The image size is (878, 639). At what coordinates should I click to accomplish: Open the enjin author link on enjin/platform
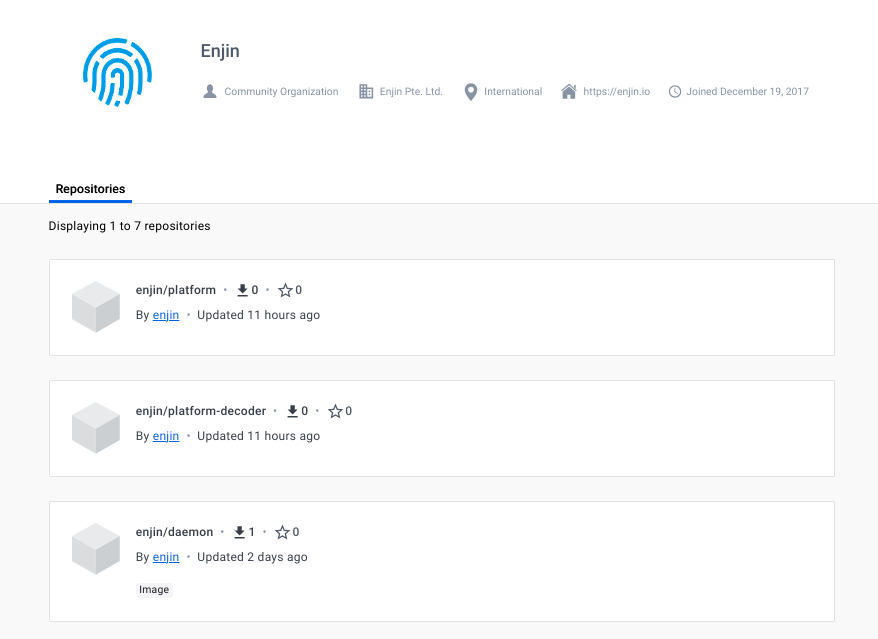166,315
